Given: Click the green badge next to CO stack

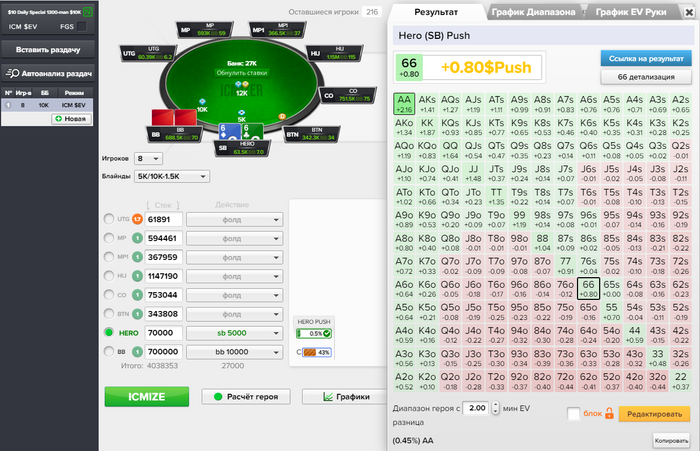Looking at the screenshot, I should click(137, 295).
